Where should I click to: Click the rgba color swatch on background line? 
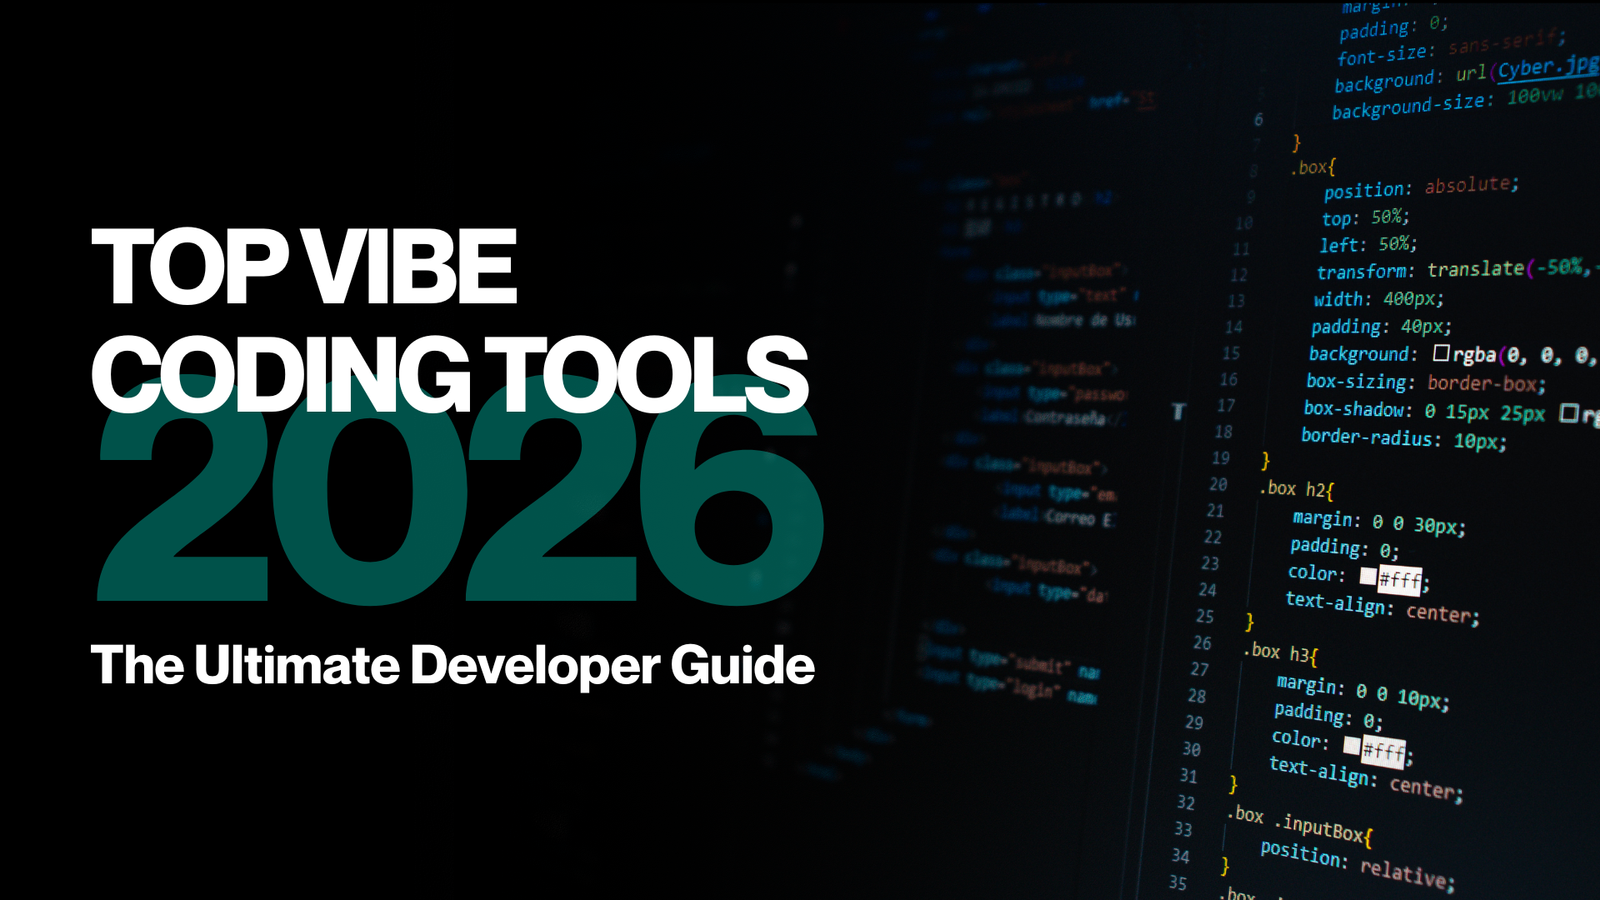coord(1441,353)
